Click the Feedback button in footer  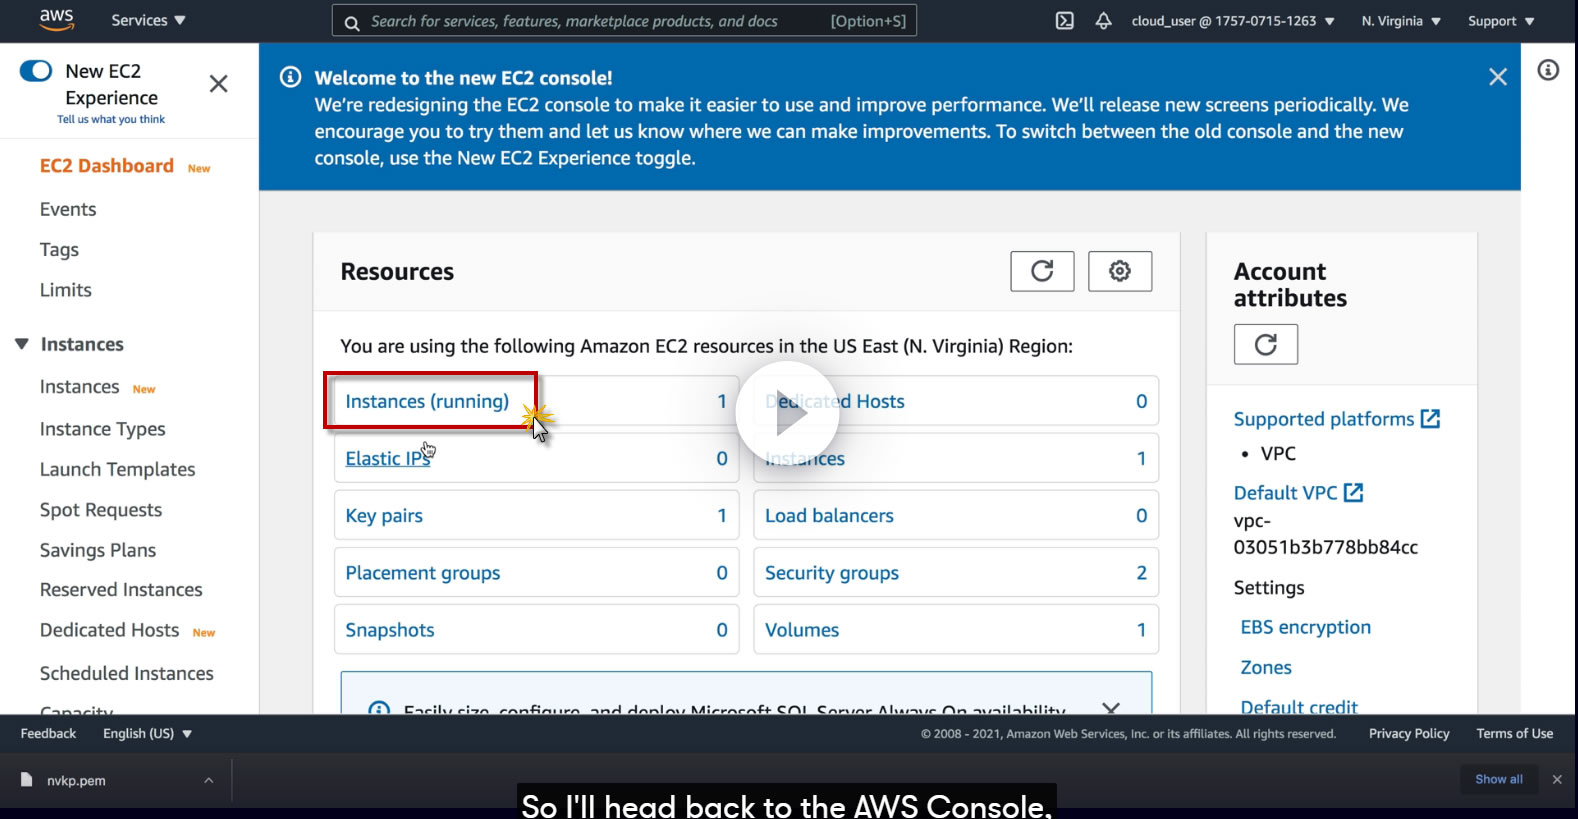pyautogui.click(x=48, y=733)
